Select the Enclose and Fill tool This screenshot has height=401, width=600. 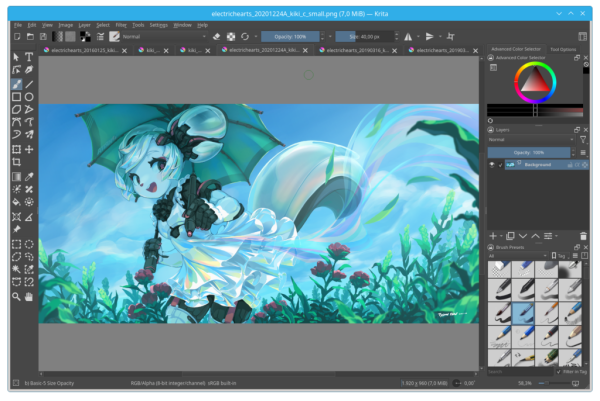pyautogui.click(x=29, y=202)
